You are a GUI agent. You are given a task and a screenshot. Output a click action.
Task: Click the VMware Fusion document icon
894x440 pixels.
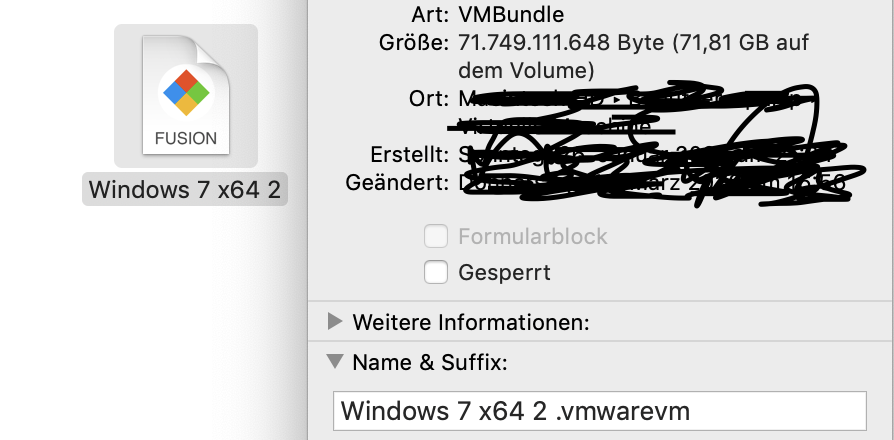tap(186, 96)
